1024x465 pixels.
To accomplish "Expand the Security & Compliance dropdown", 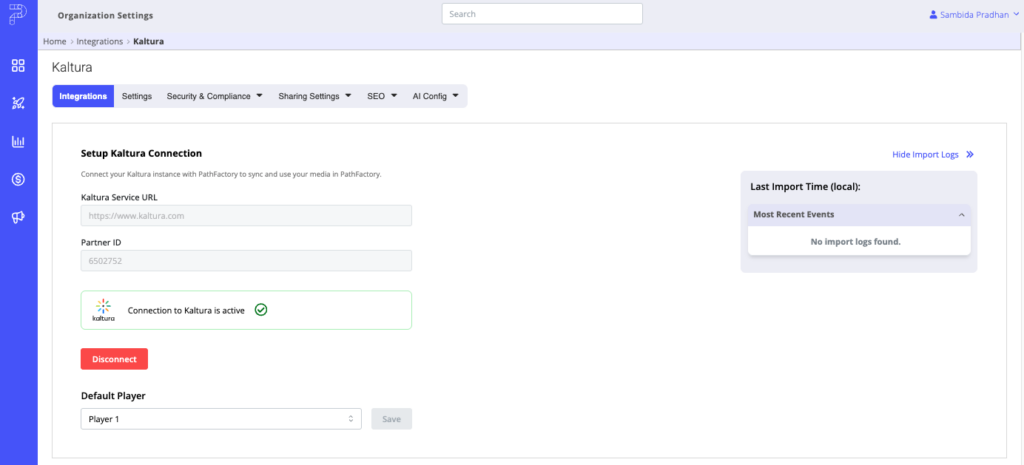I will (214, 96).
